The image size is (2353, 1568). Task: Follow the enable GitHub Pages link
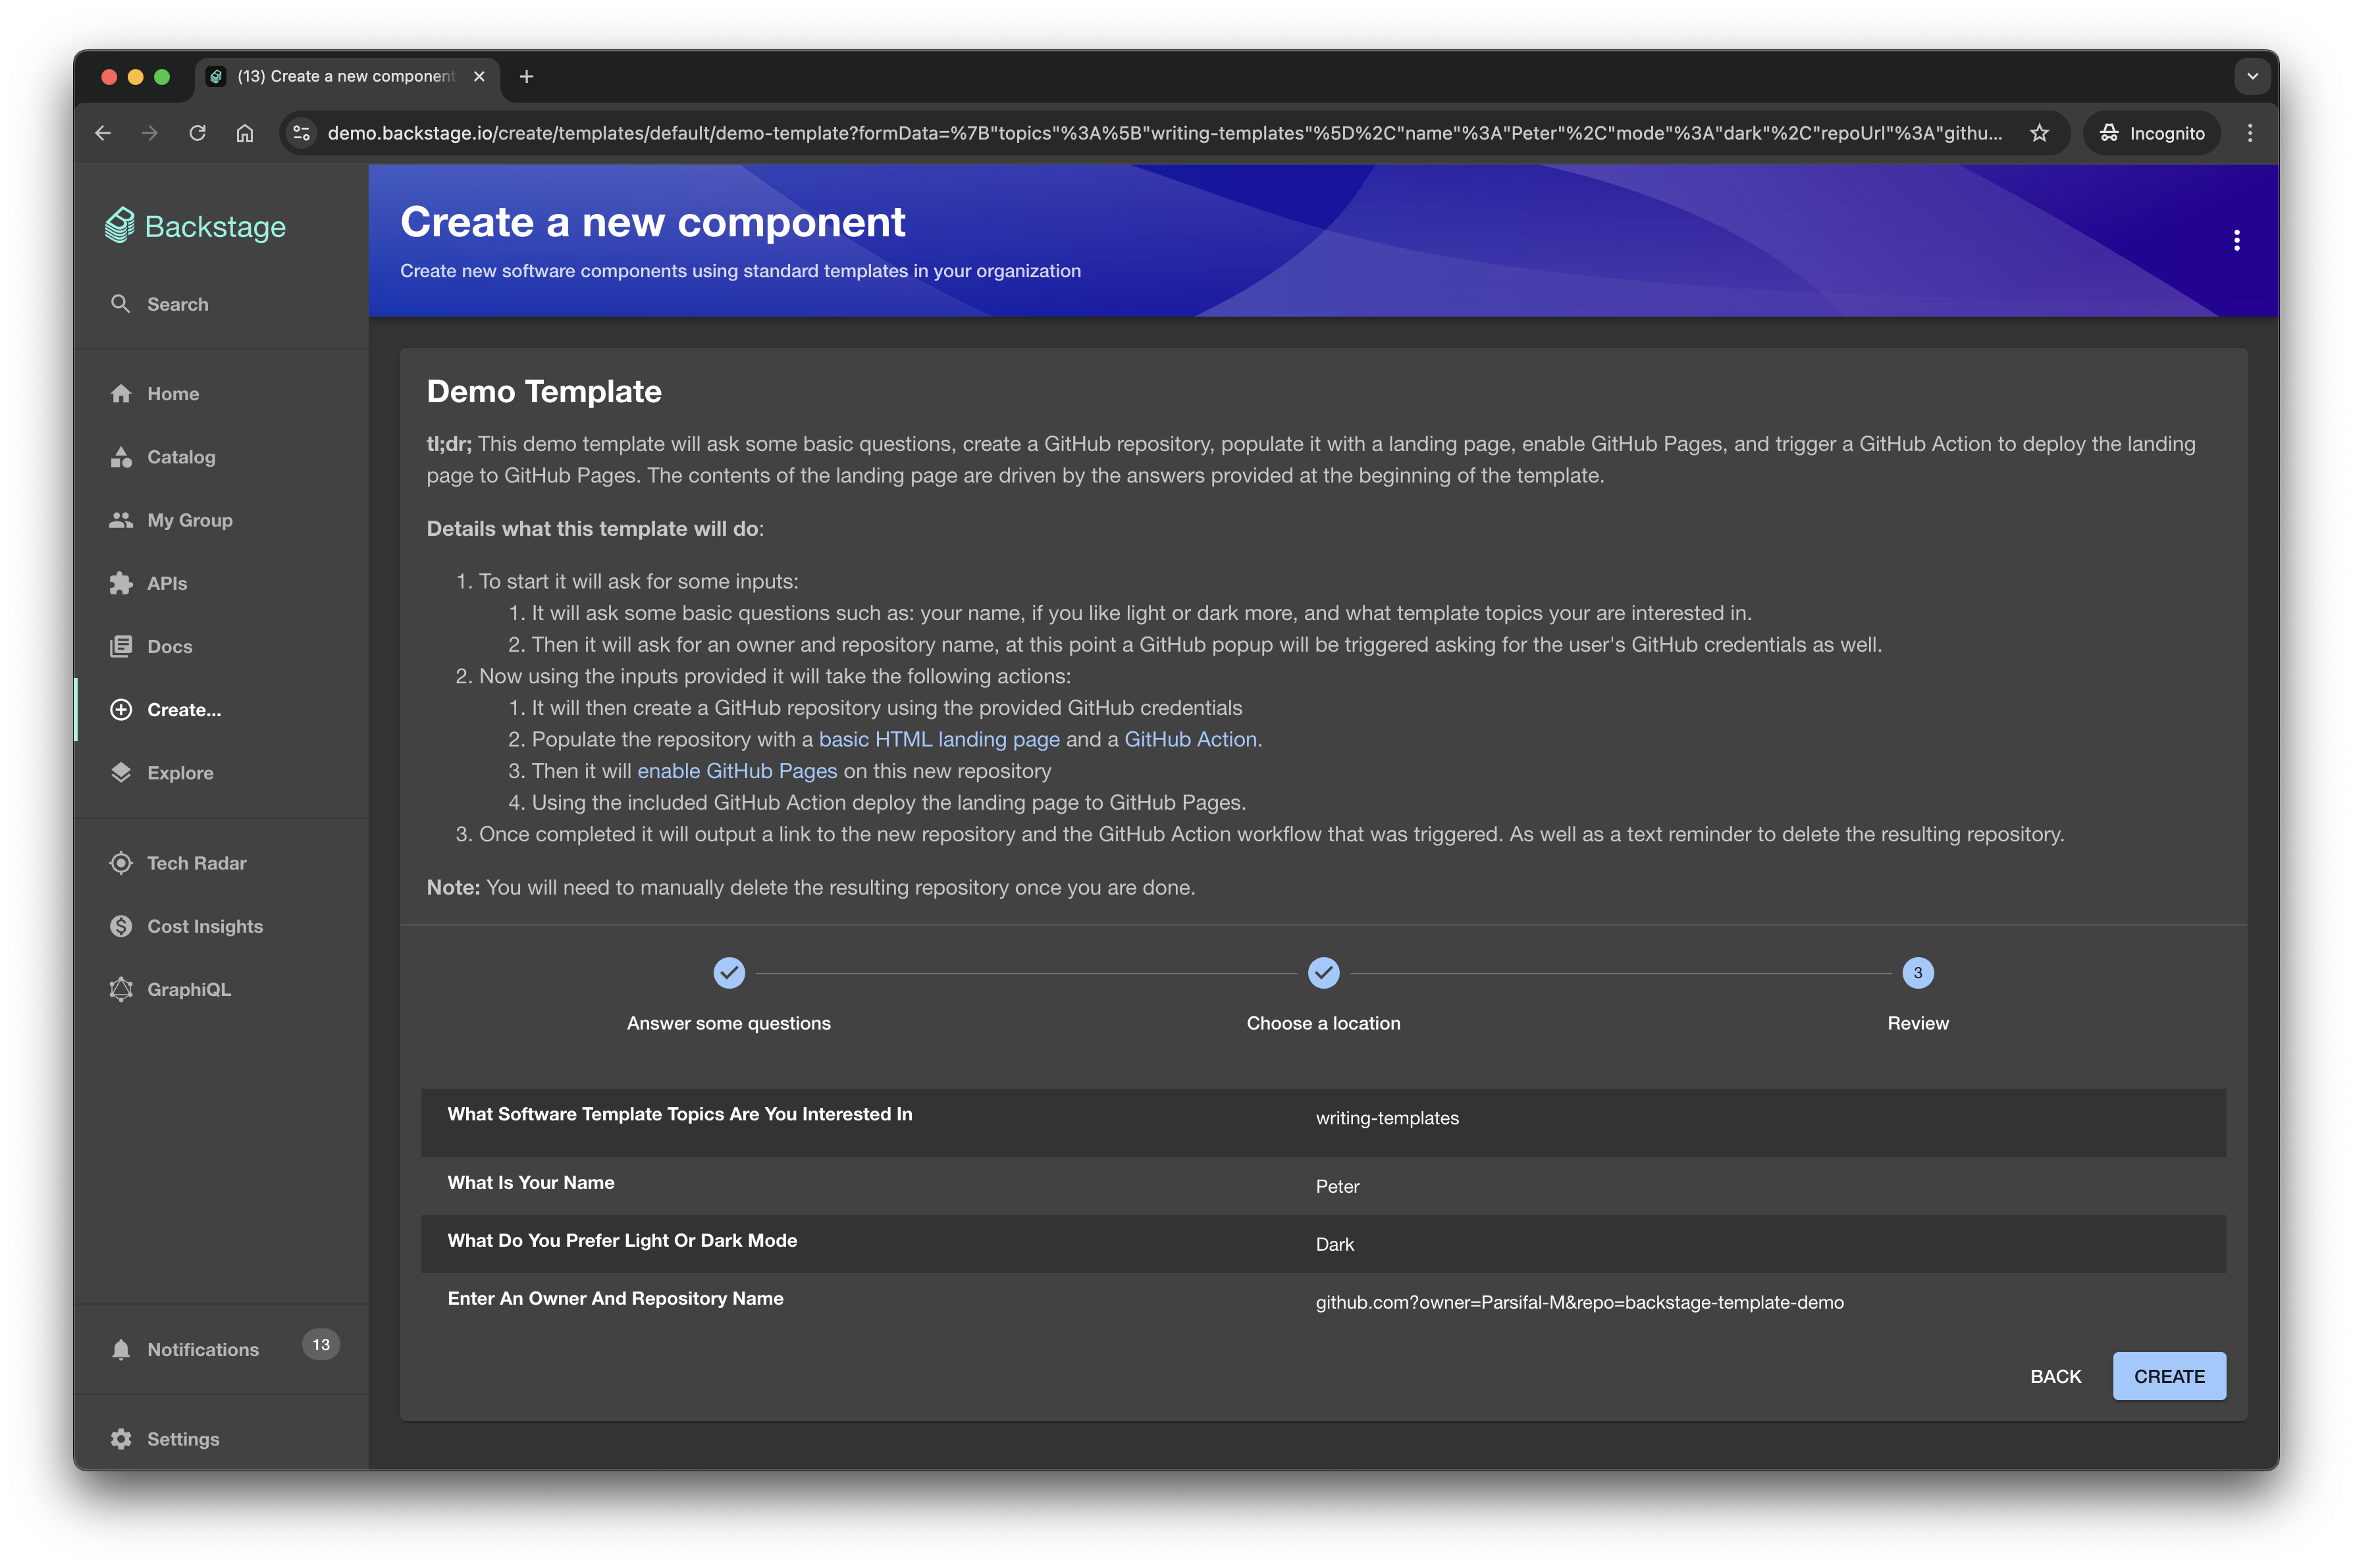point(737,771)
